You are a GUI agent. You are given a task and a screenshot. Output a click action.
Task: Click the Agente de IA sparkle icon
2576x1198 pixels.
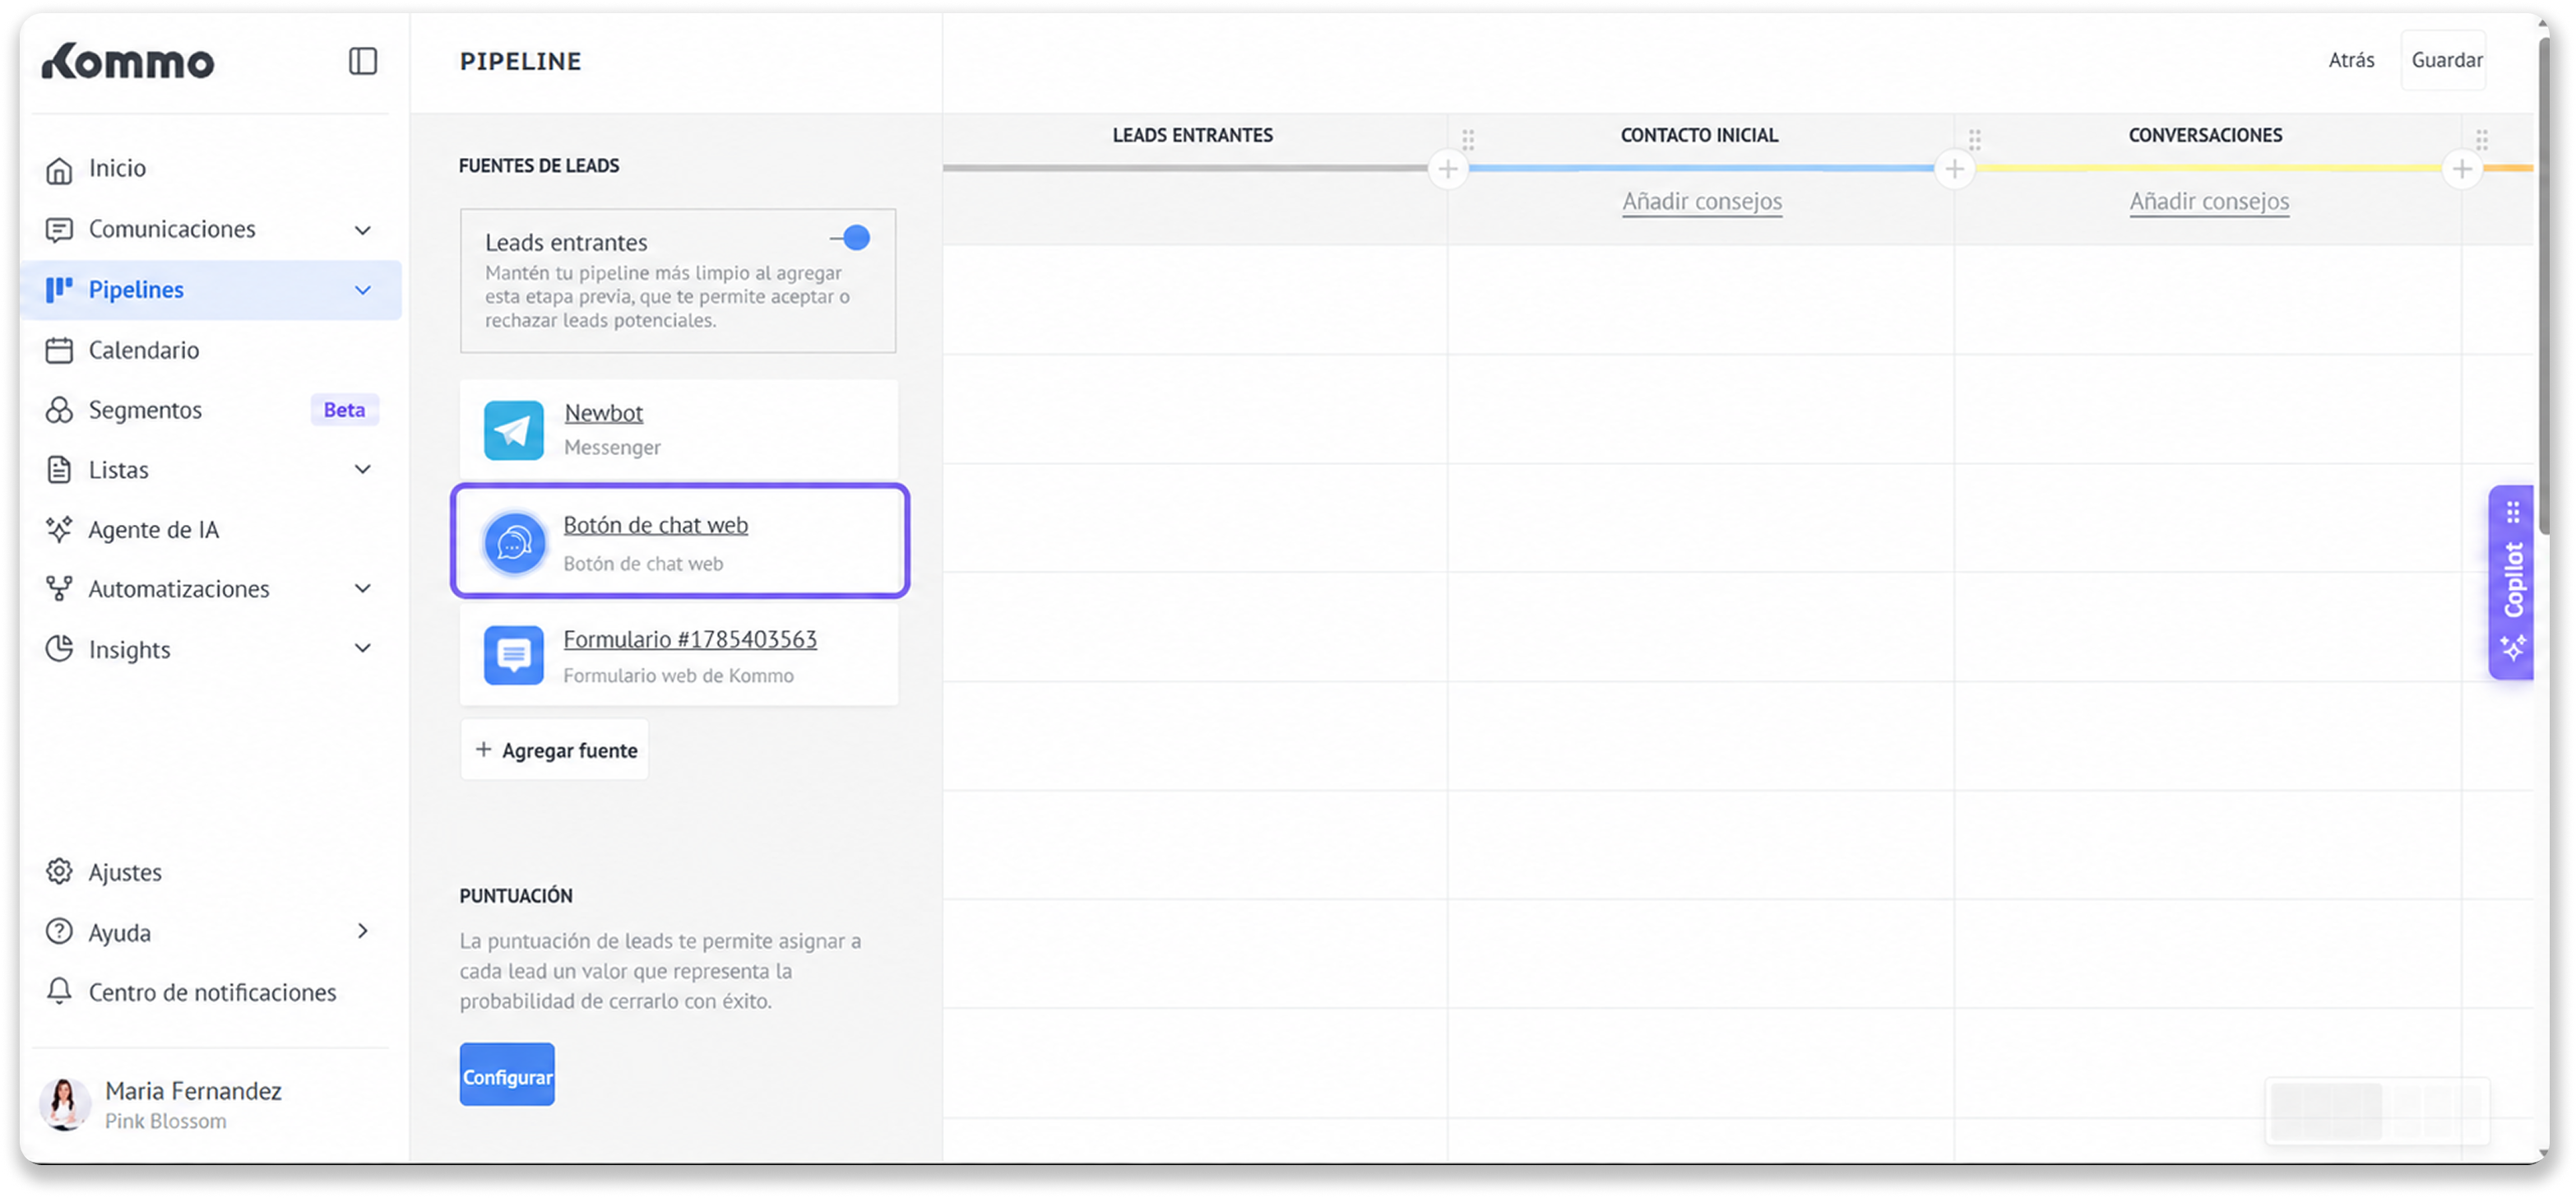[x=59, y=529]
